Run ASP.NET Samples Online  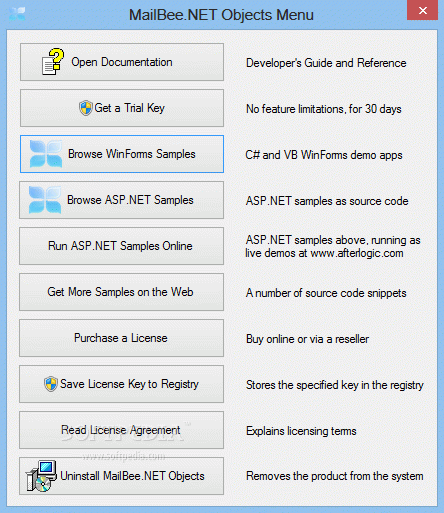pyautogui.click(x=121, y=246)
